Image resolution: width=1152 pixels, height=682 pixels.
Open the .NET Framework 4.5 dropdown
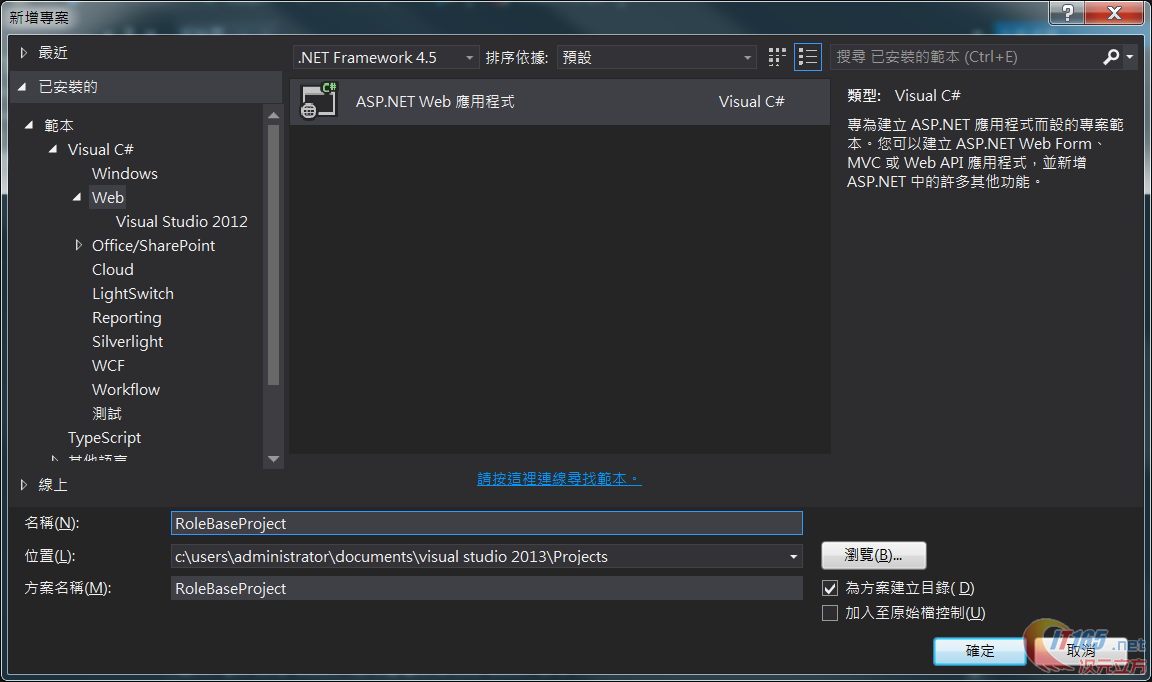[386, 57]
